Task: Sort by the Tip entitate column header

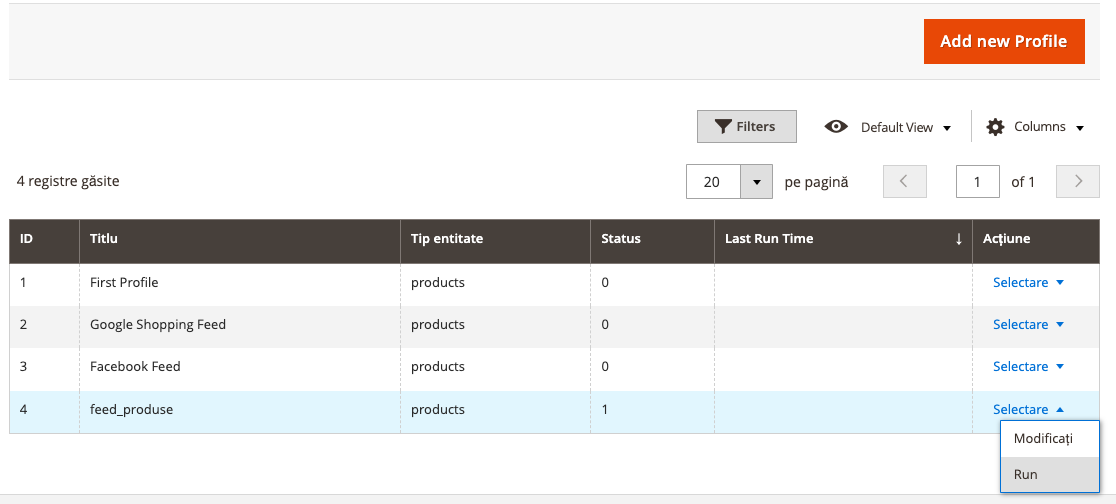Action: point(495,239)
